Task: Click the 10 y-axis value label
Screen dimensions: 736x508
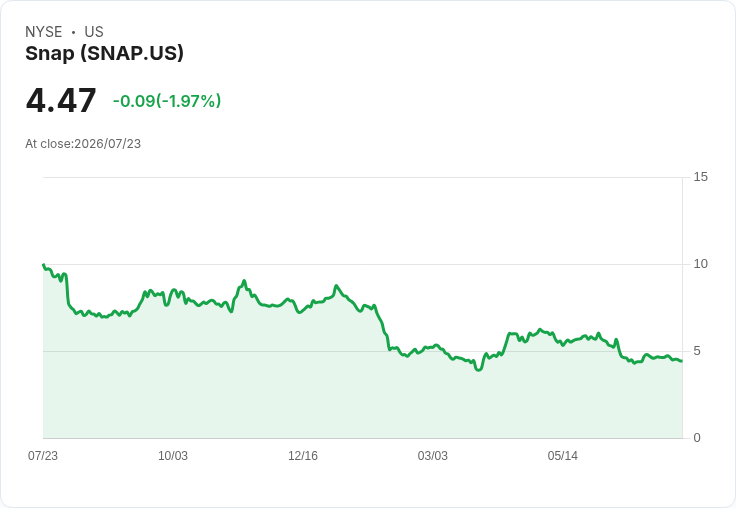Action: (x=700, y=264)
